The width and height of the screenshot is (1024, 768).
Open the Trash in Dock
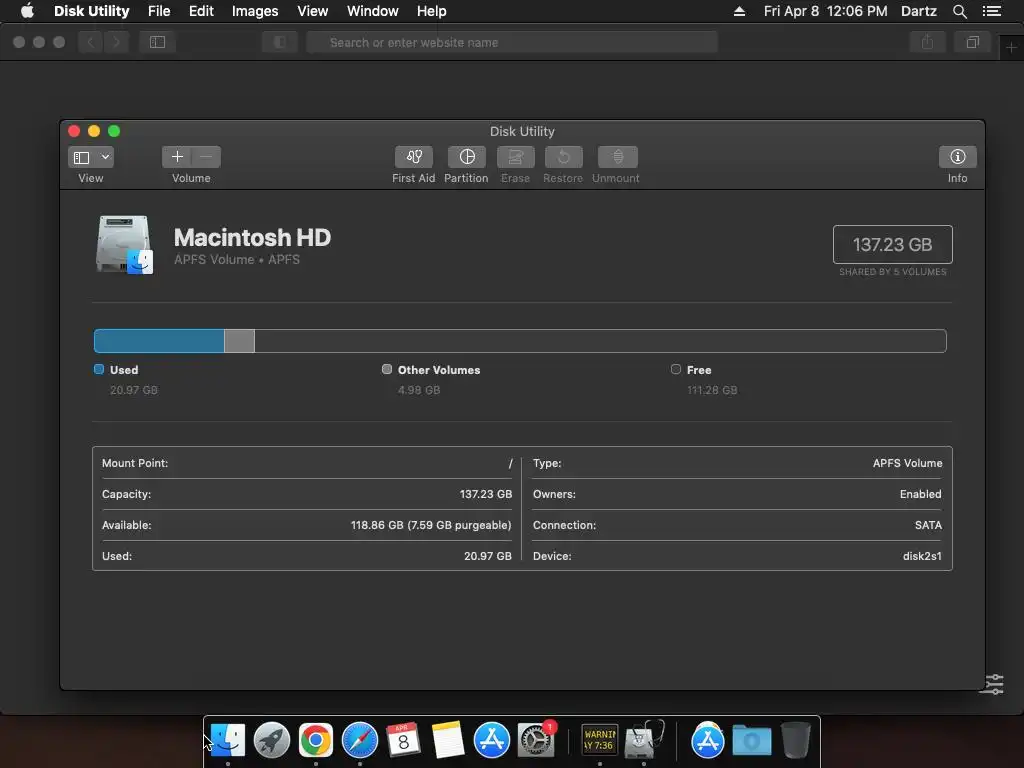[x=795, y=741]
